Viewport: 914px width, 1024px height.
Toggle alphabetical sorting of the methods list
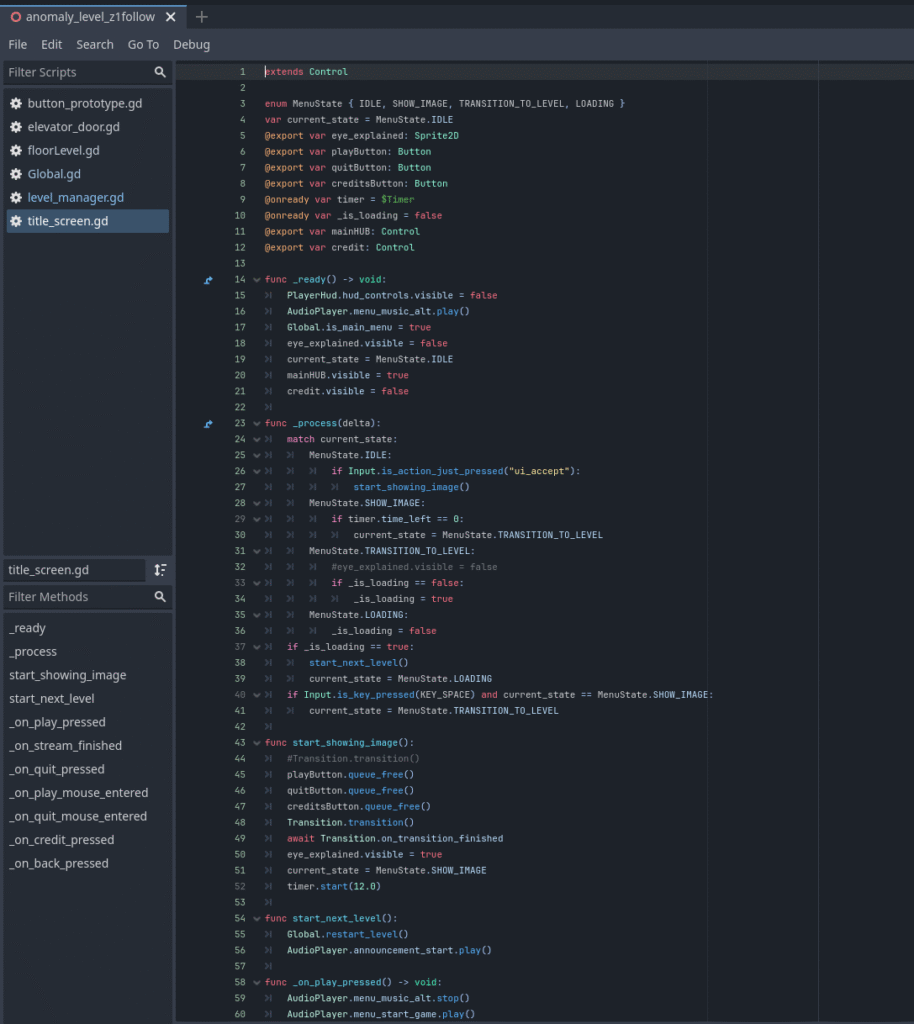click(x=160, y=570)
